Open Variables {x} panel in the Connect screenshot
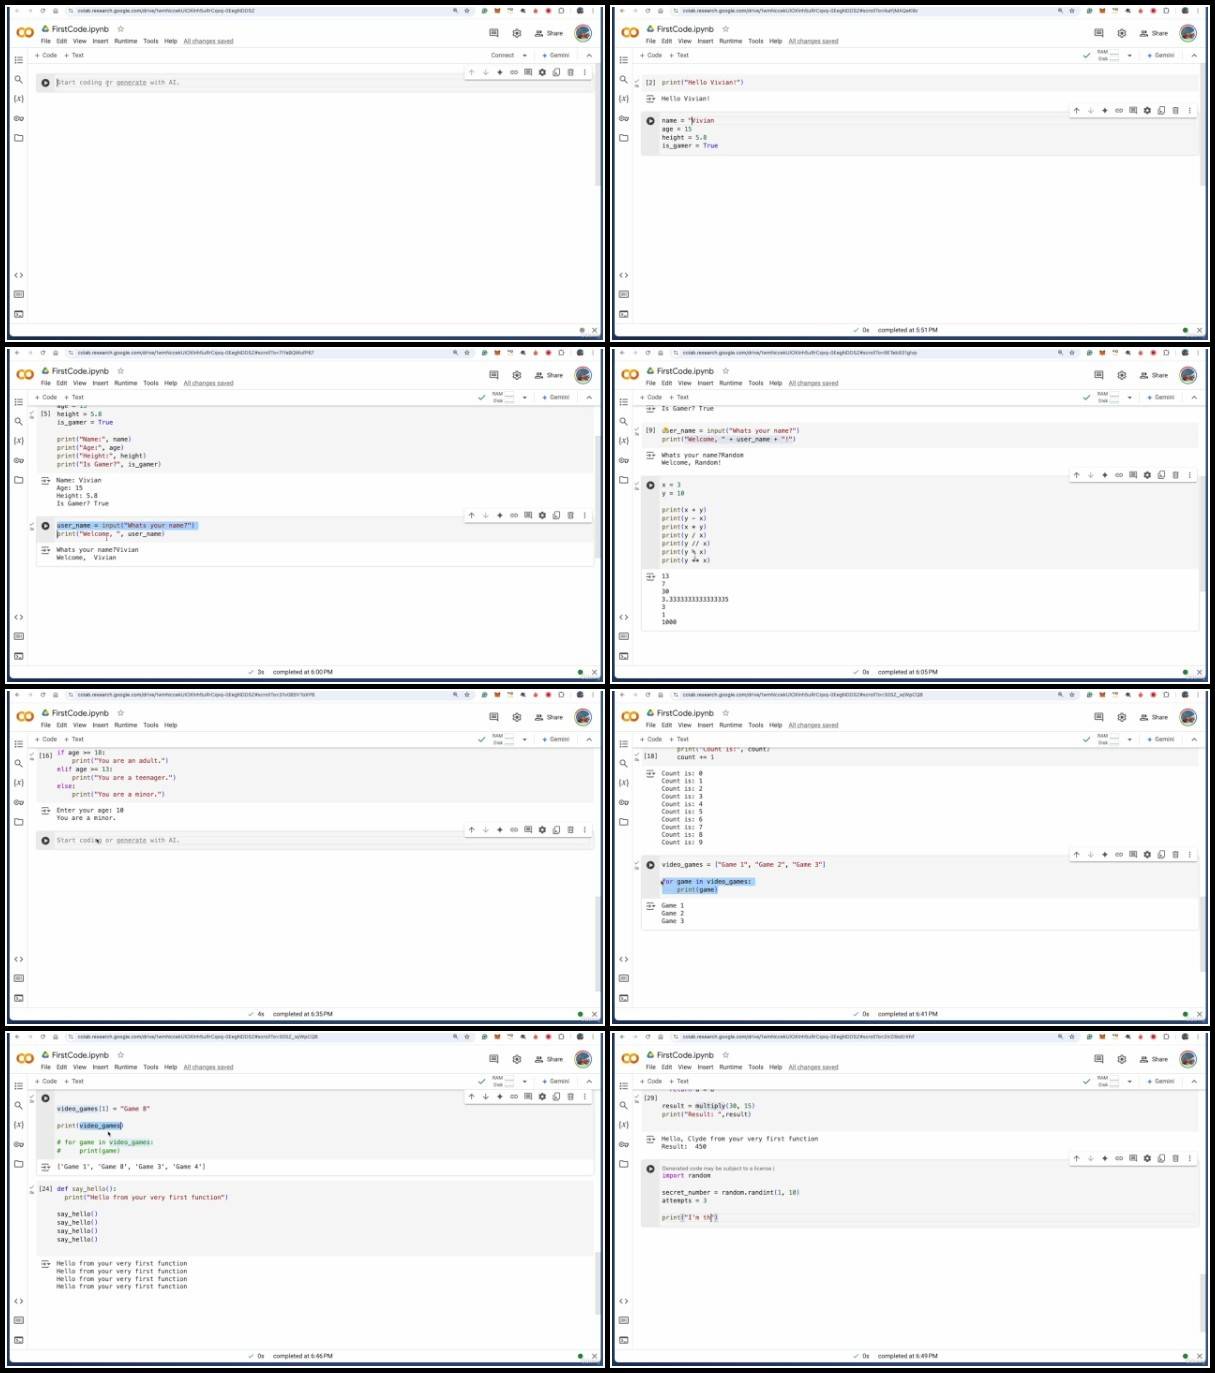 click(18, 99)
